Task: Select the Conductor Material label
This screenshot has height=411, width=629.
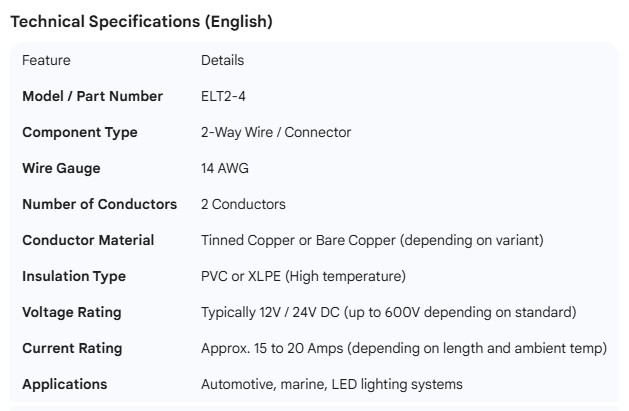Action: (x=88, y=240)
